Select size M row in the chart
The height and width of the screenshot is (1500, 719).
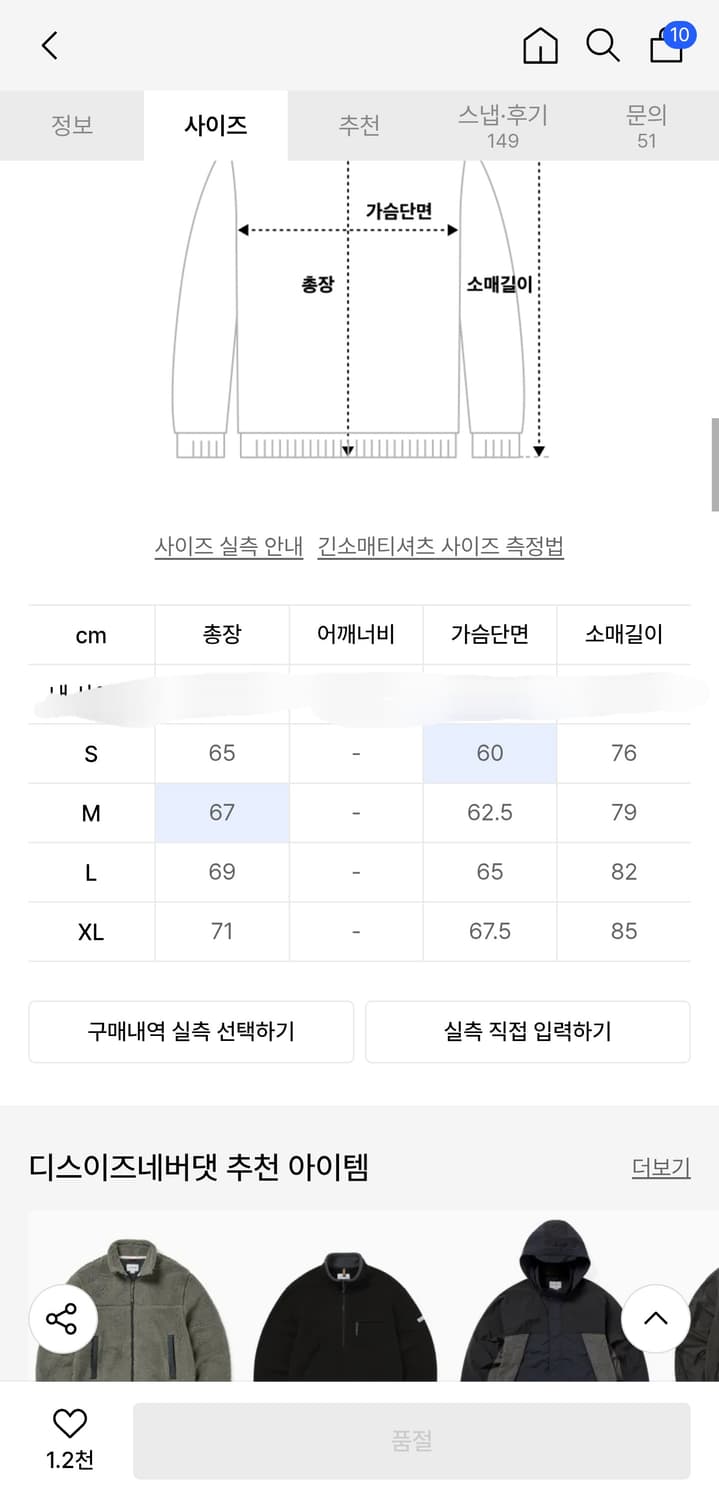coord(89,813)
